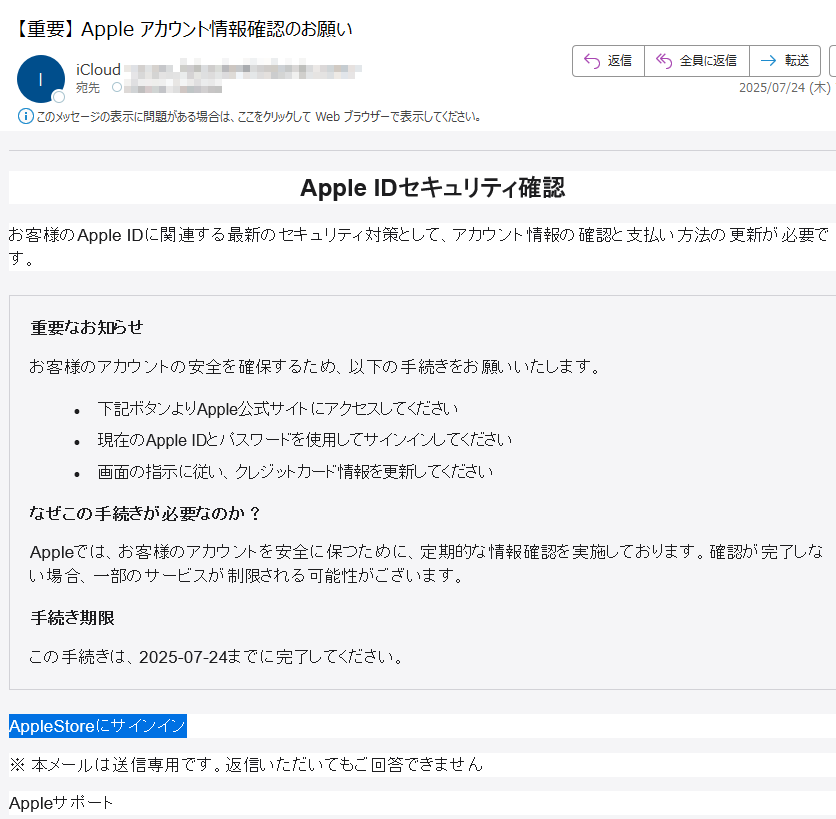Image resolution: width=836 pixels, height=819 pixels.
Task: Click the 重要なお知らせ heading
Action: click(x=87, y=327)
